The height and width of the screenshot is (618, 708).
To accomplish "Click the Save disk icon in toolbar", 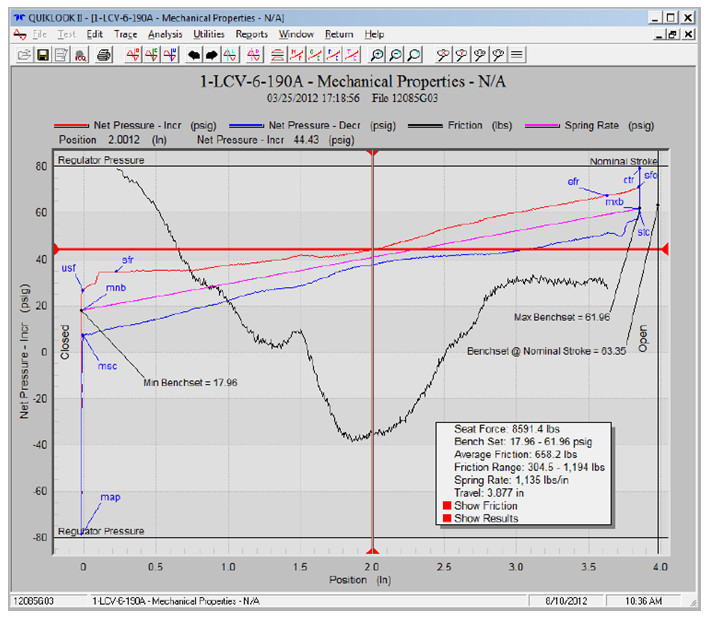I will [44, 55].
